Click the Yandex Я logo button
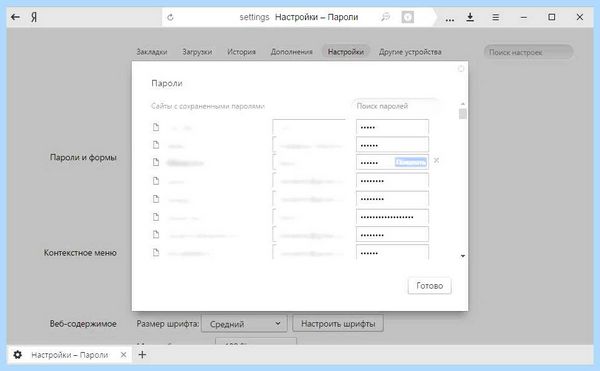The image size is (600, 371). [x=34, y=17]
